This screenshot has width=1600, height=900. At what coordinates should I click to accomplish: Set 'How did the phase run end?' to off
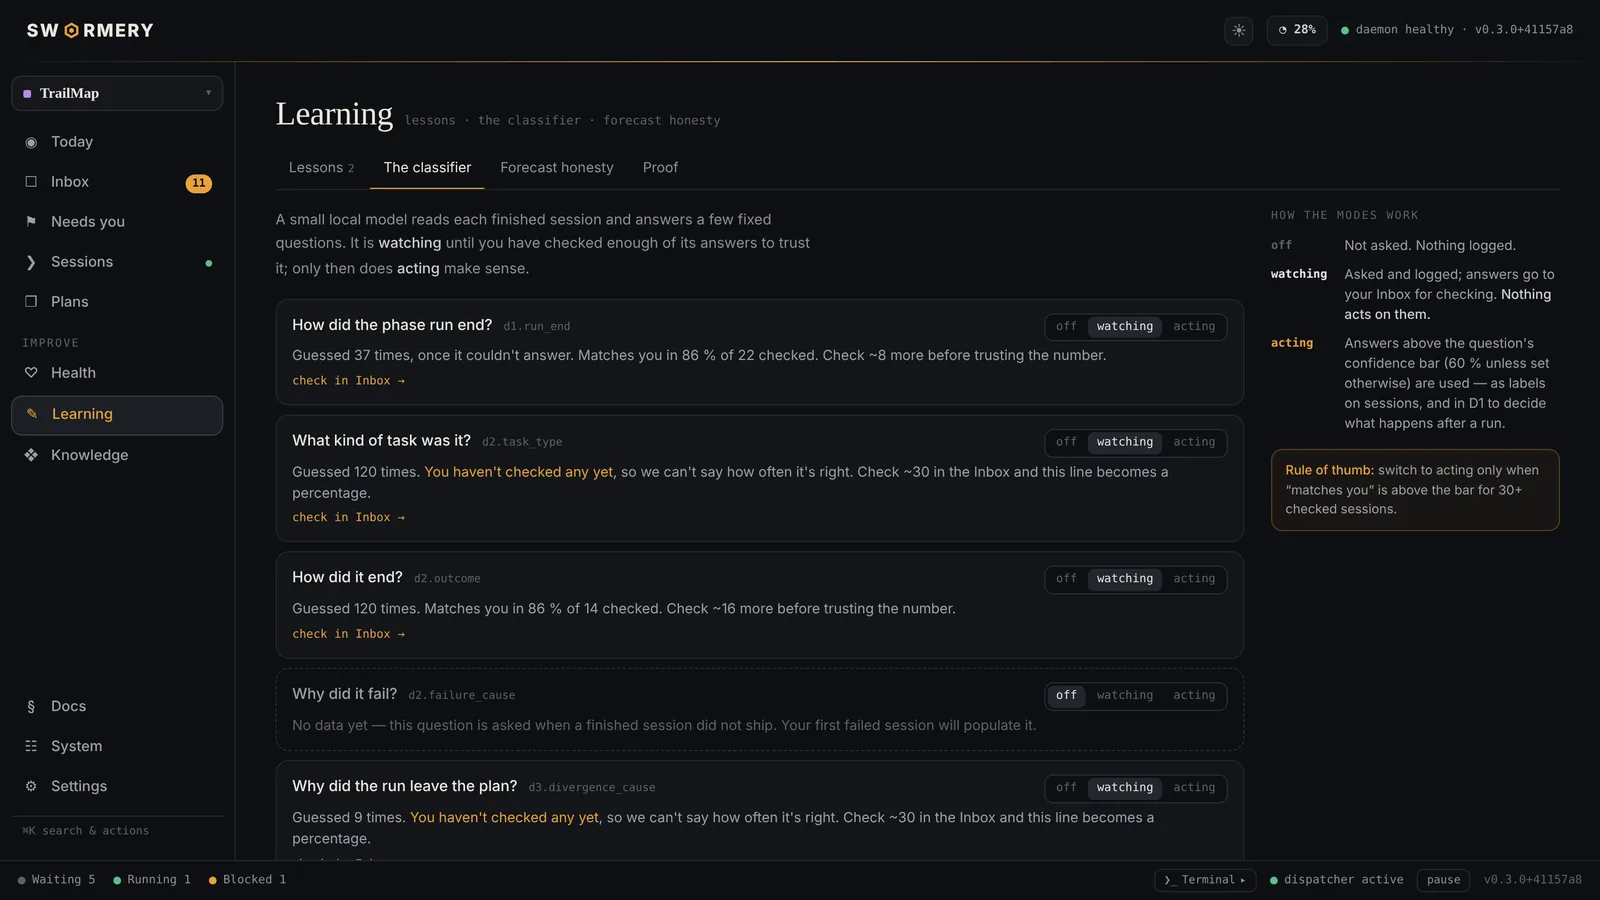pyautogui.click(x=1066, y=327)
